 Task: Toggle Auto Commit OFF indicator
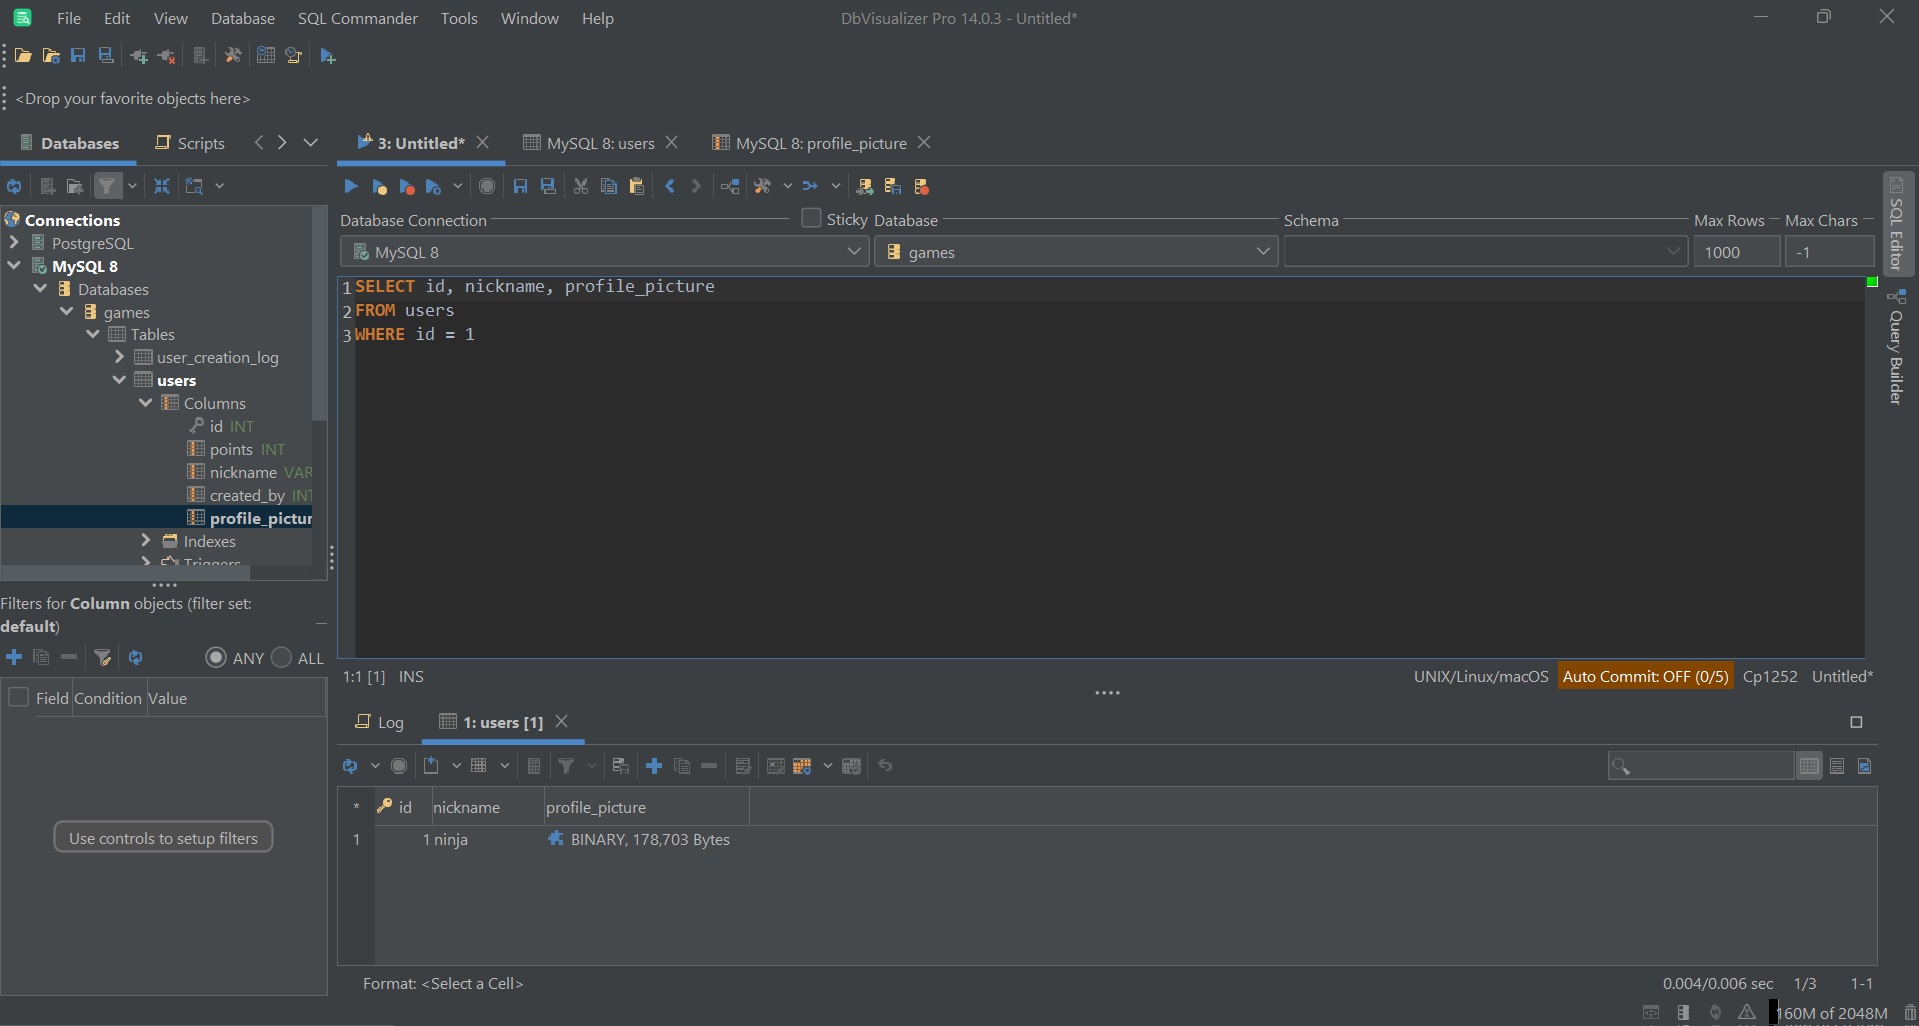point(1645,676)
